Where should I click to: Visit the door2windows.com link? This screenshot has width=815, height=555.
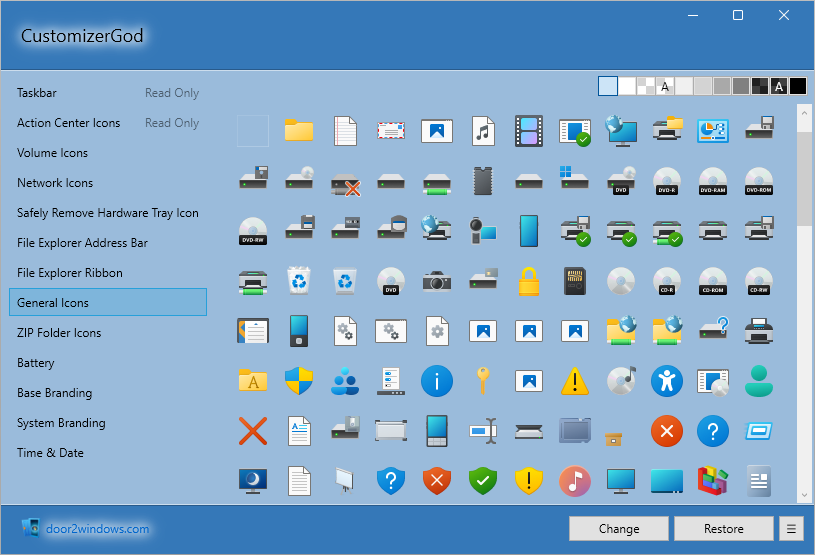(x=97, y=528)
